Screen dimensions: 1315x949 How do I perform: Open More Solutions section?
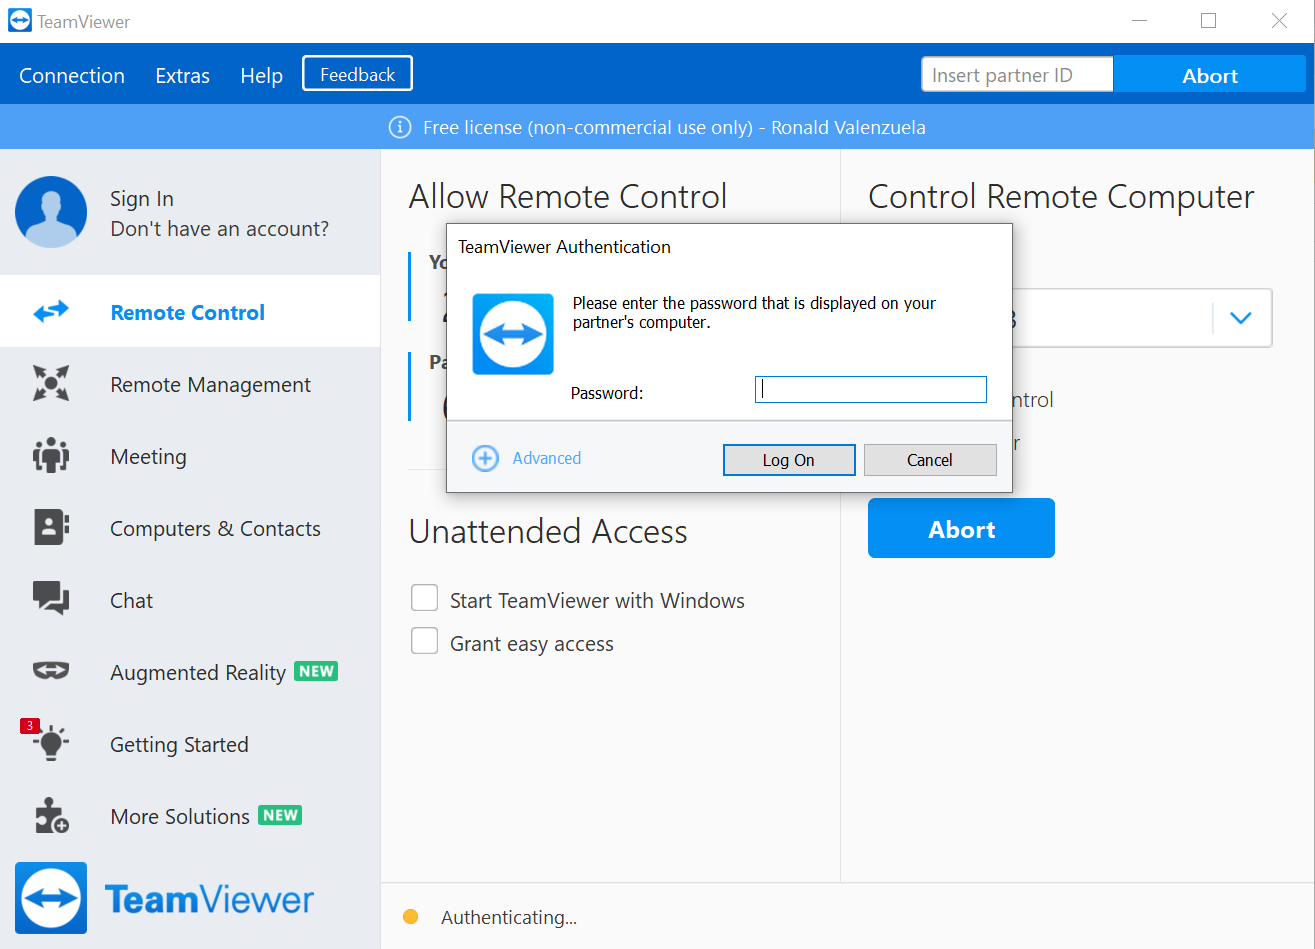190,816
